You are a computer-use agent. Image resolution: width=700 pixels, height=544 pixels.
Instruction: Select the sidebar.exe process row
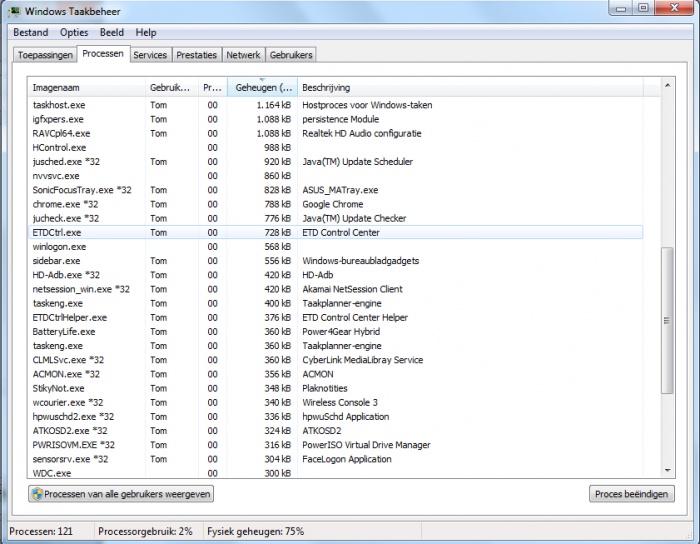58,261
